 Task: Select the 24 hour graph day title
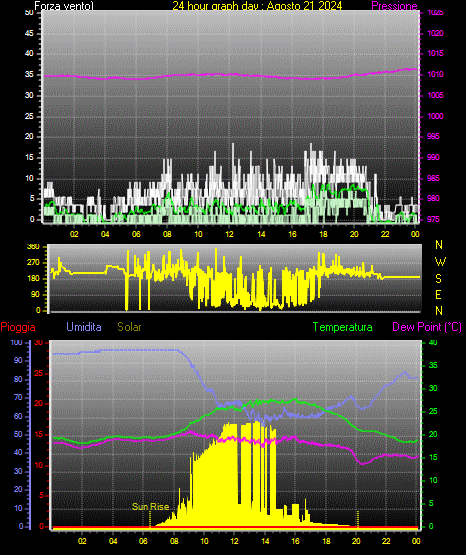(257, 6)
